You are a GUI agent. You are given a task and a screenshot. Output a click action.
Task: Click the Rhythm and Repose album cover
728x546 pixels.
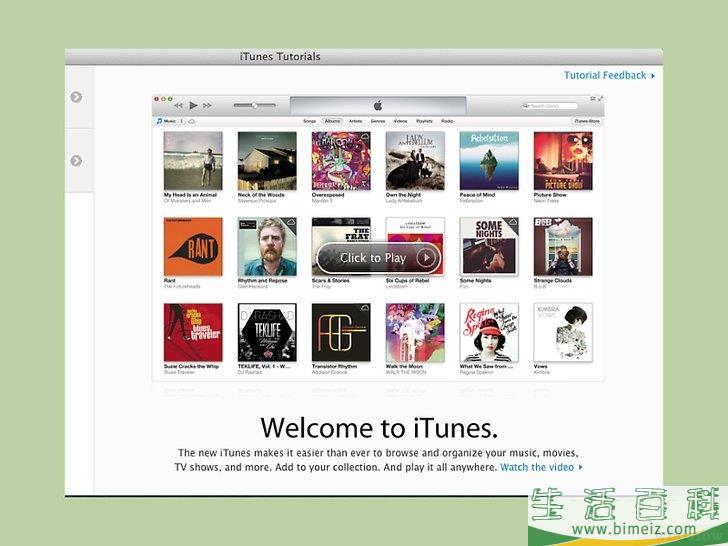[x=267, y=247]
